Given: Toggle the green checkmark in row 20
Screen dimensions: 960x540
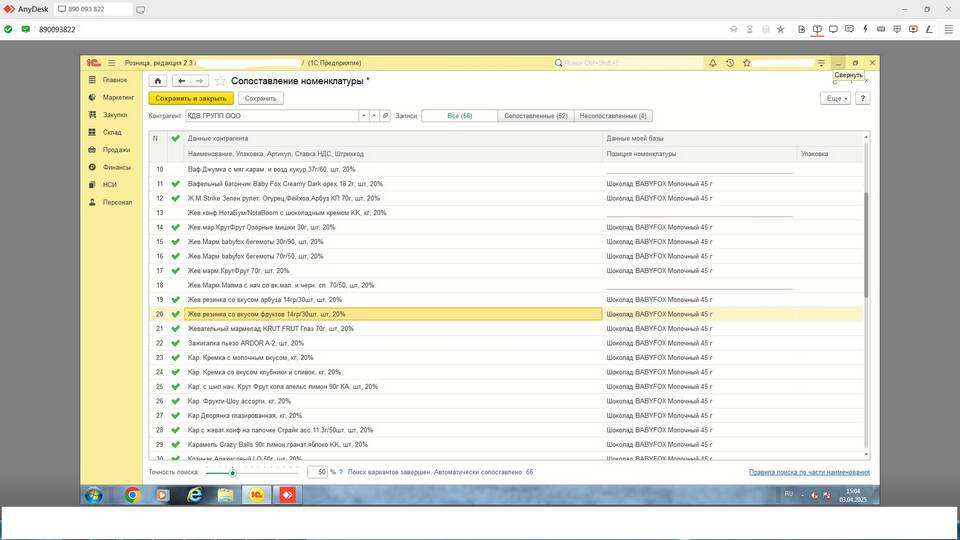Looking at the screenshot, I should [176, 314].
